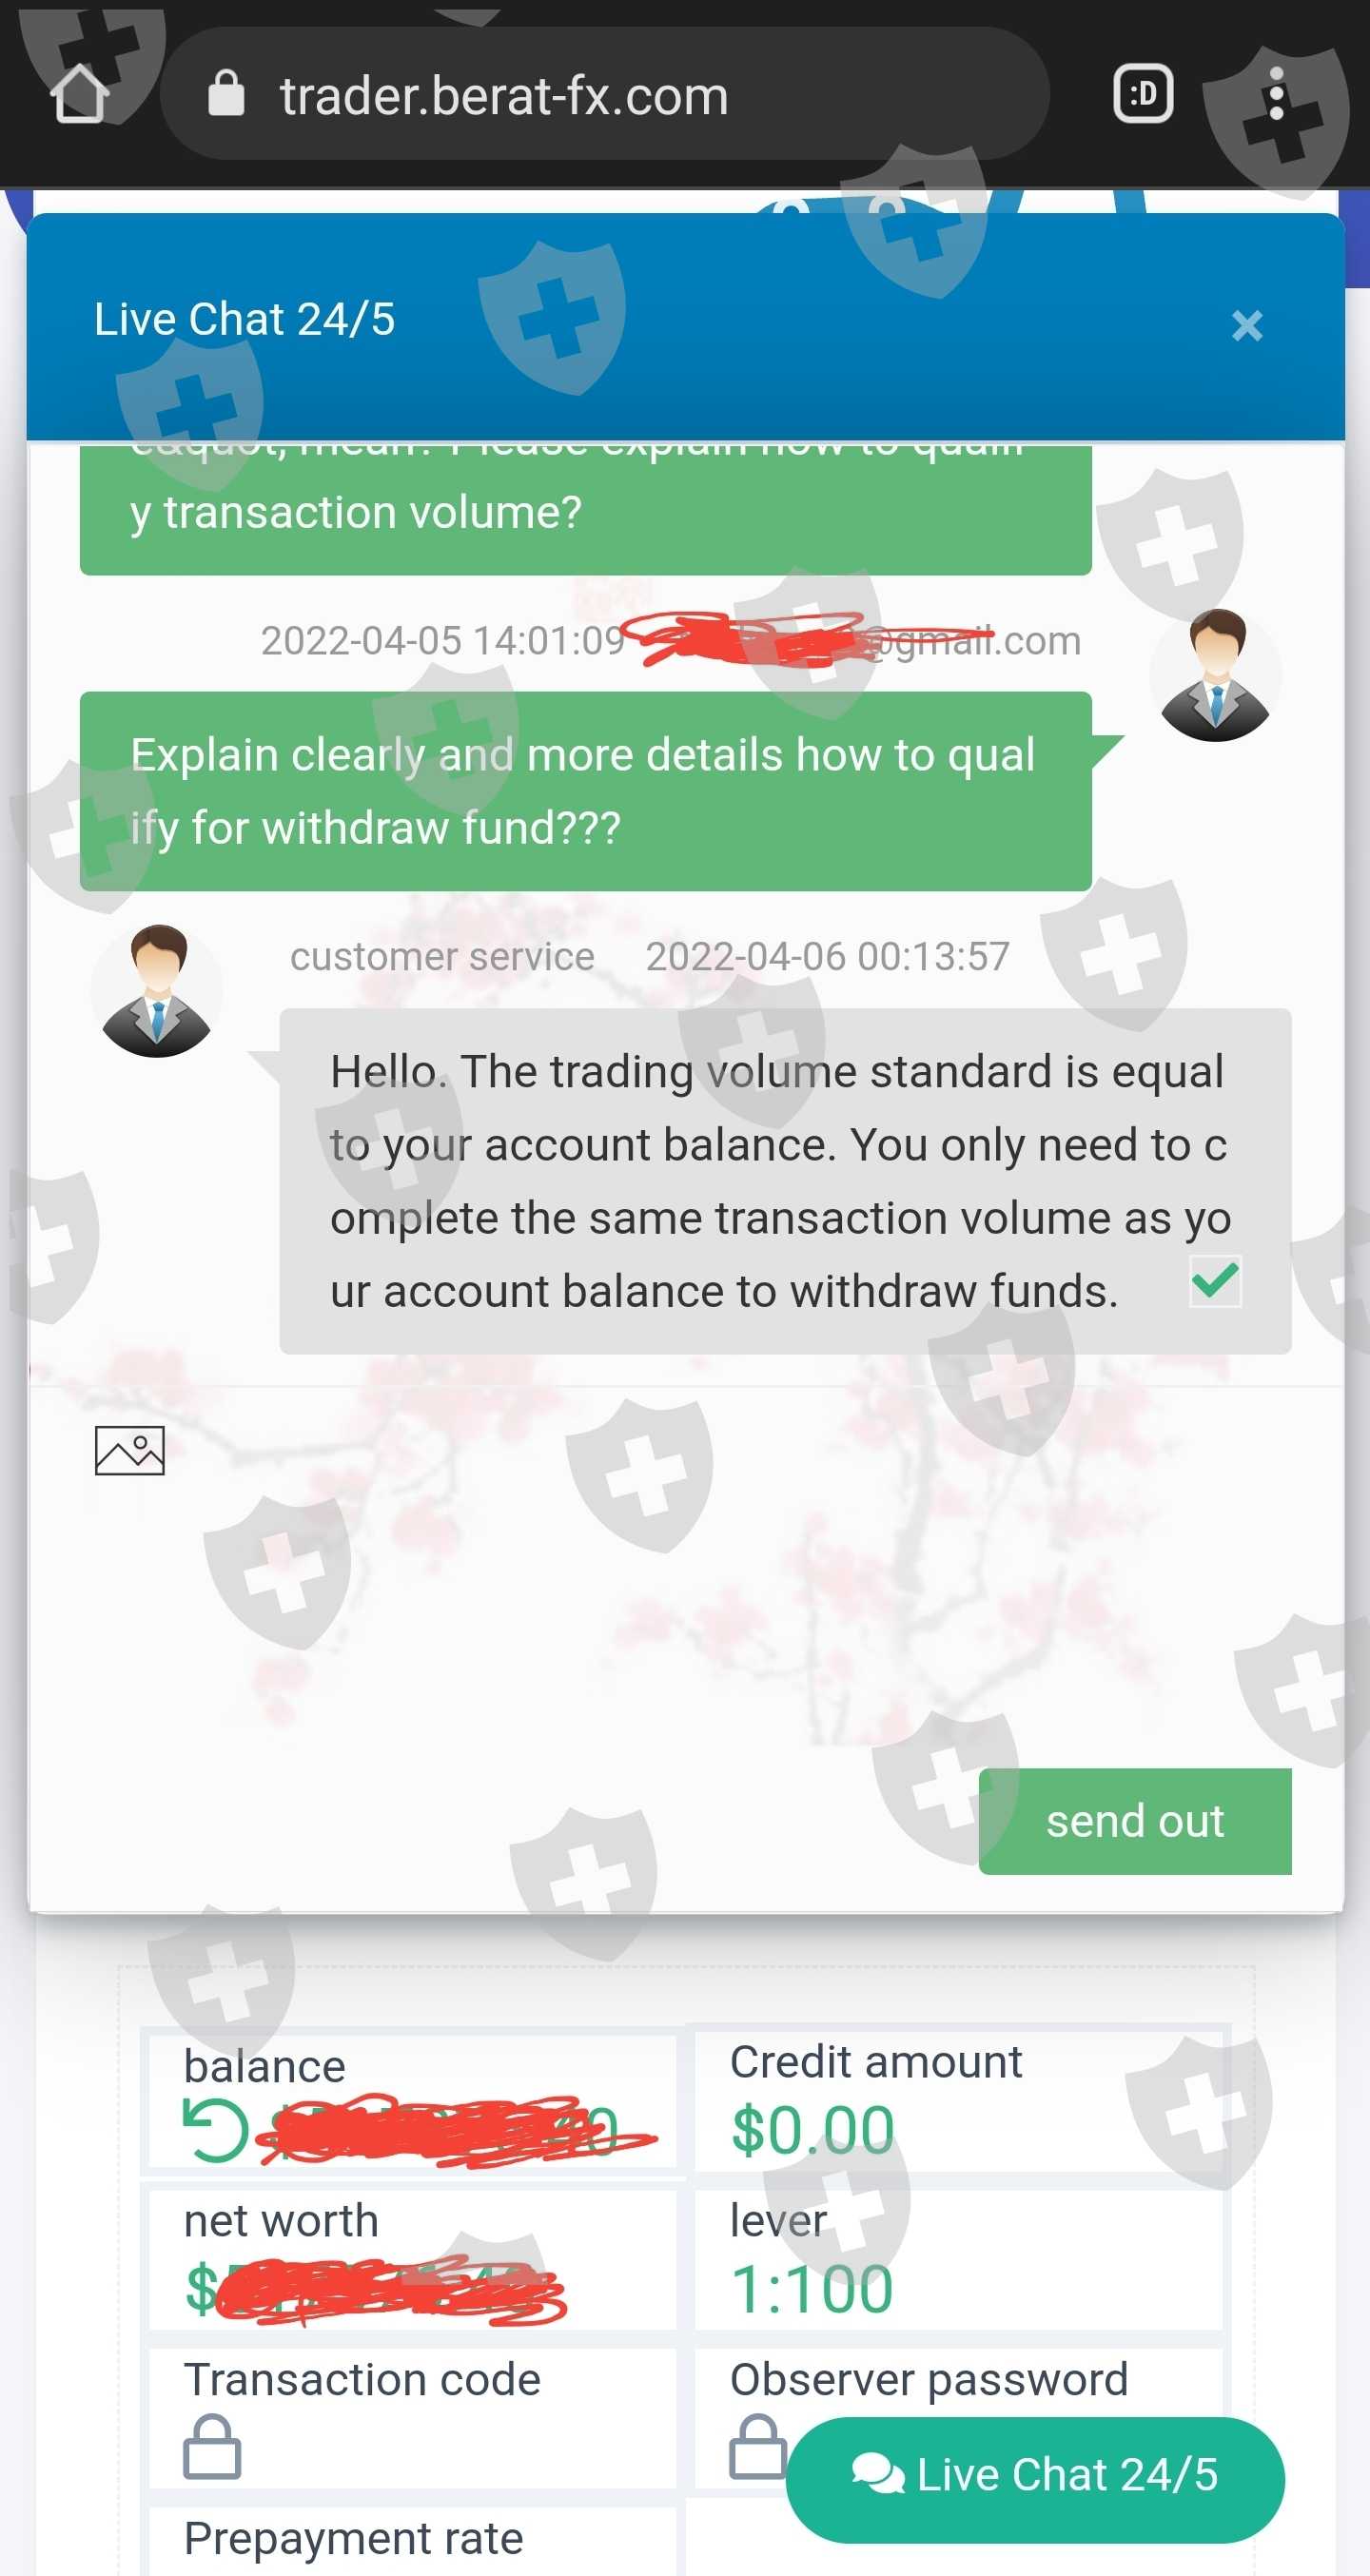
Task: Click the send out button
Action: tap(1135, 1821)
